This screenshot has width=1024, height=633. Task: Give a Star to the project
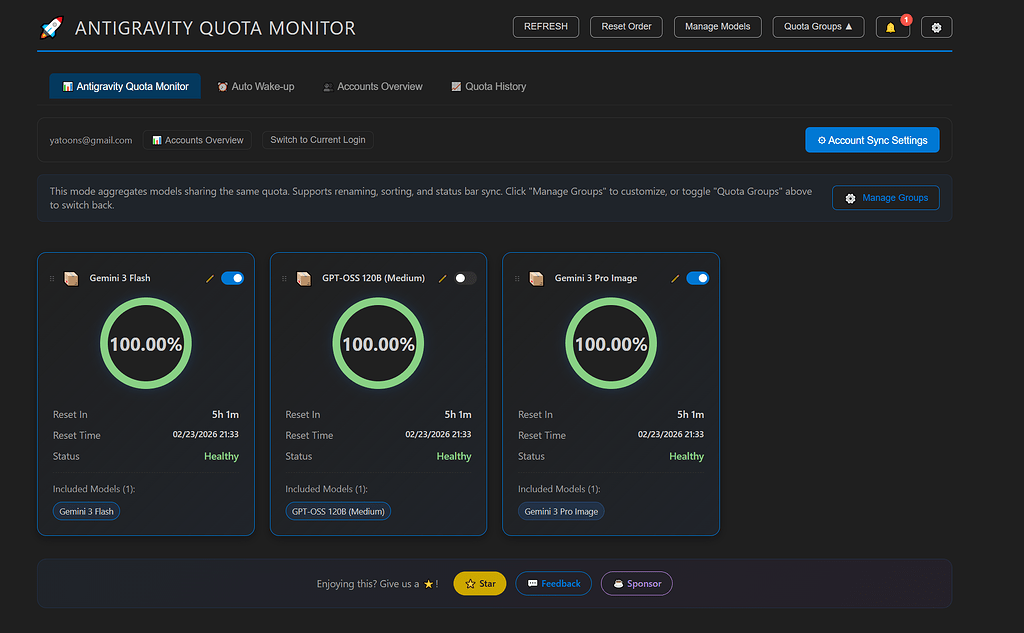[x=480, y=583]
